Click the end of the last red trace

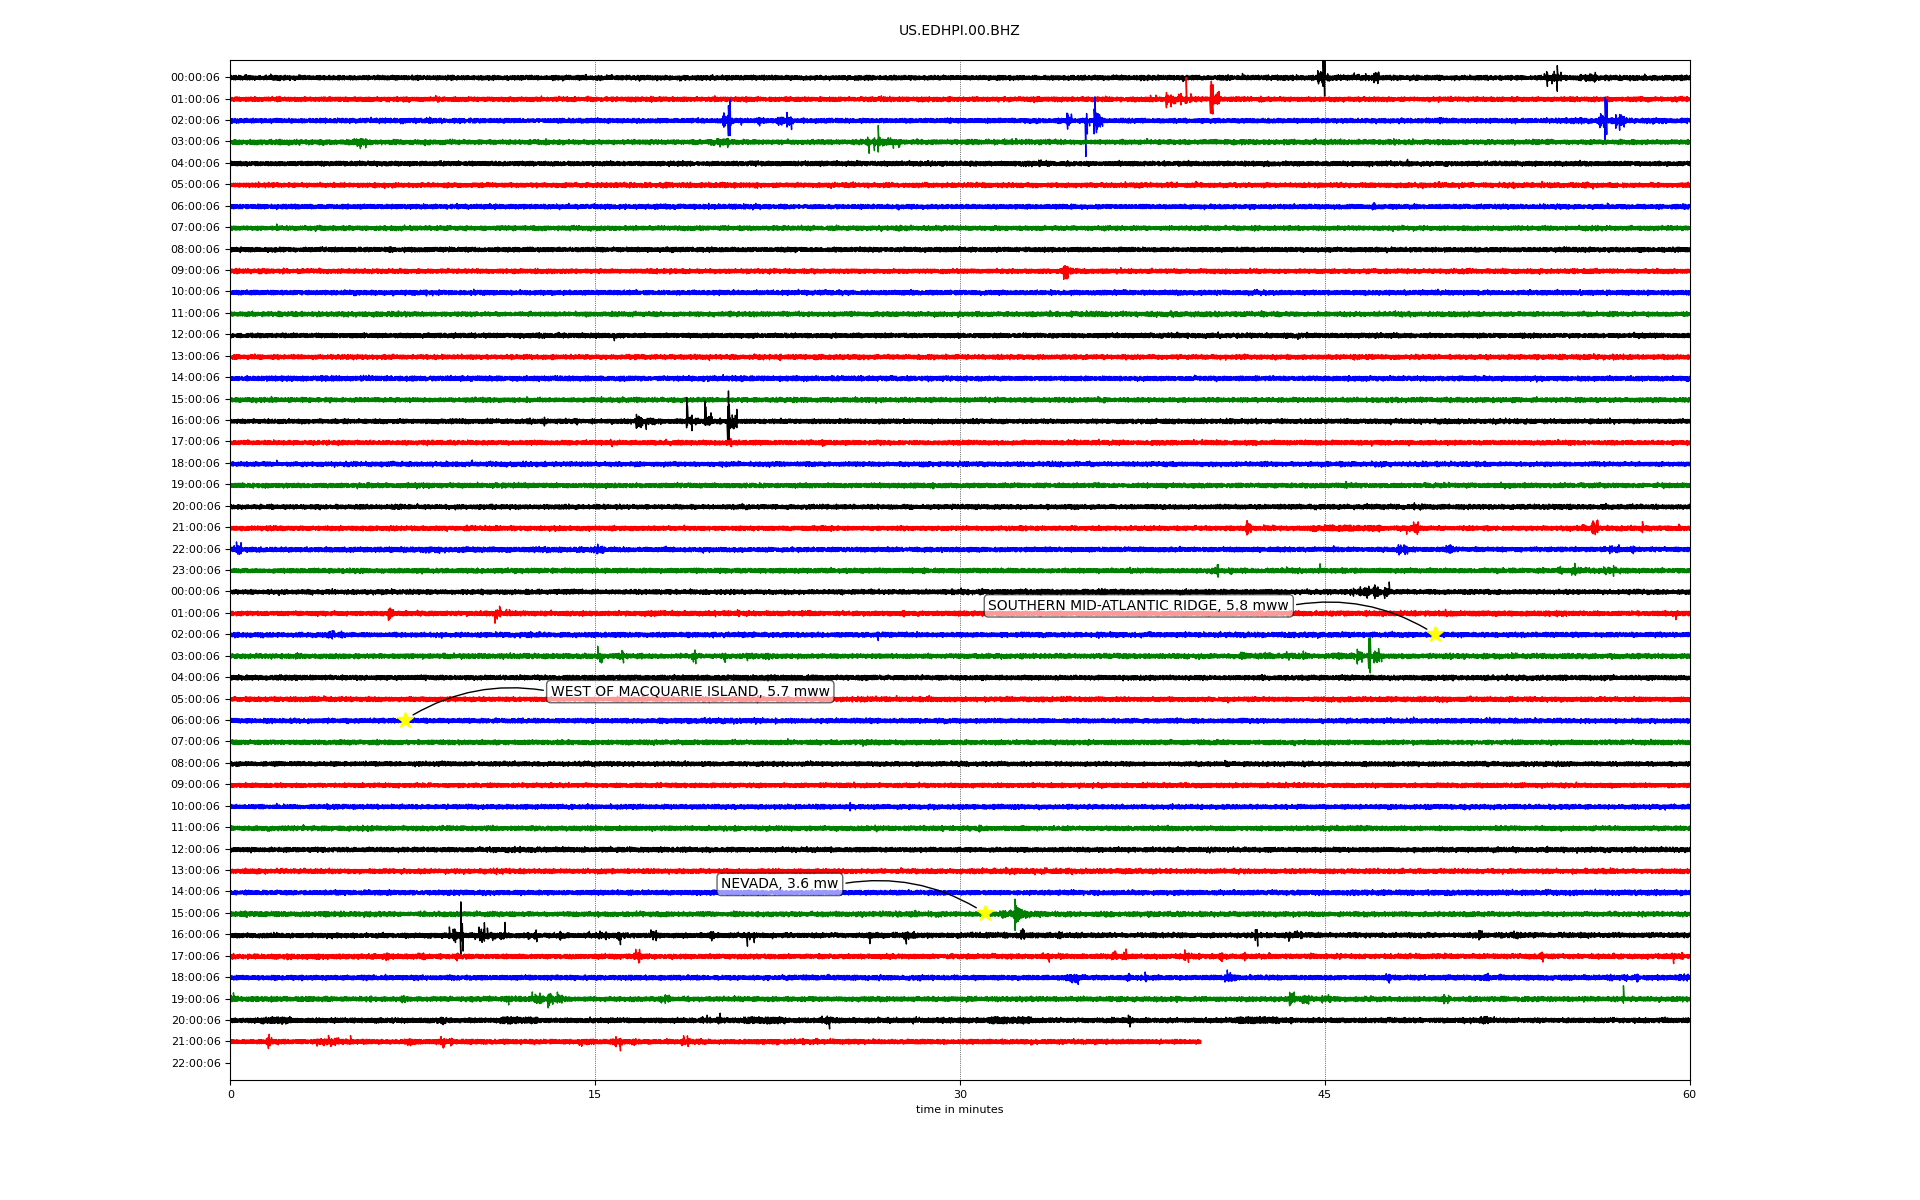(x=1199, y=1042)
